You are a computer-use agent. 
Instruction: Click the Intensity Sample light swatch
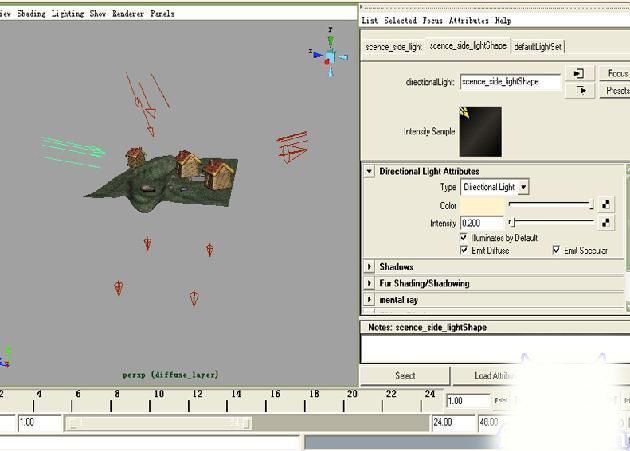[479, 130]
